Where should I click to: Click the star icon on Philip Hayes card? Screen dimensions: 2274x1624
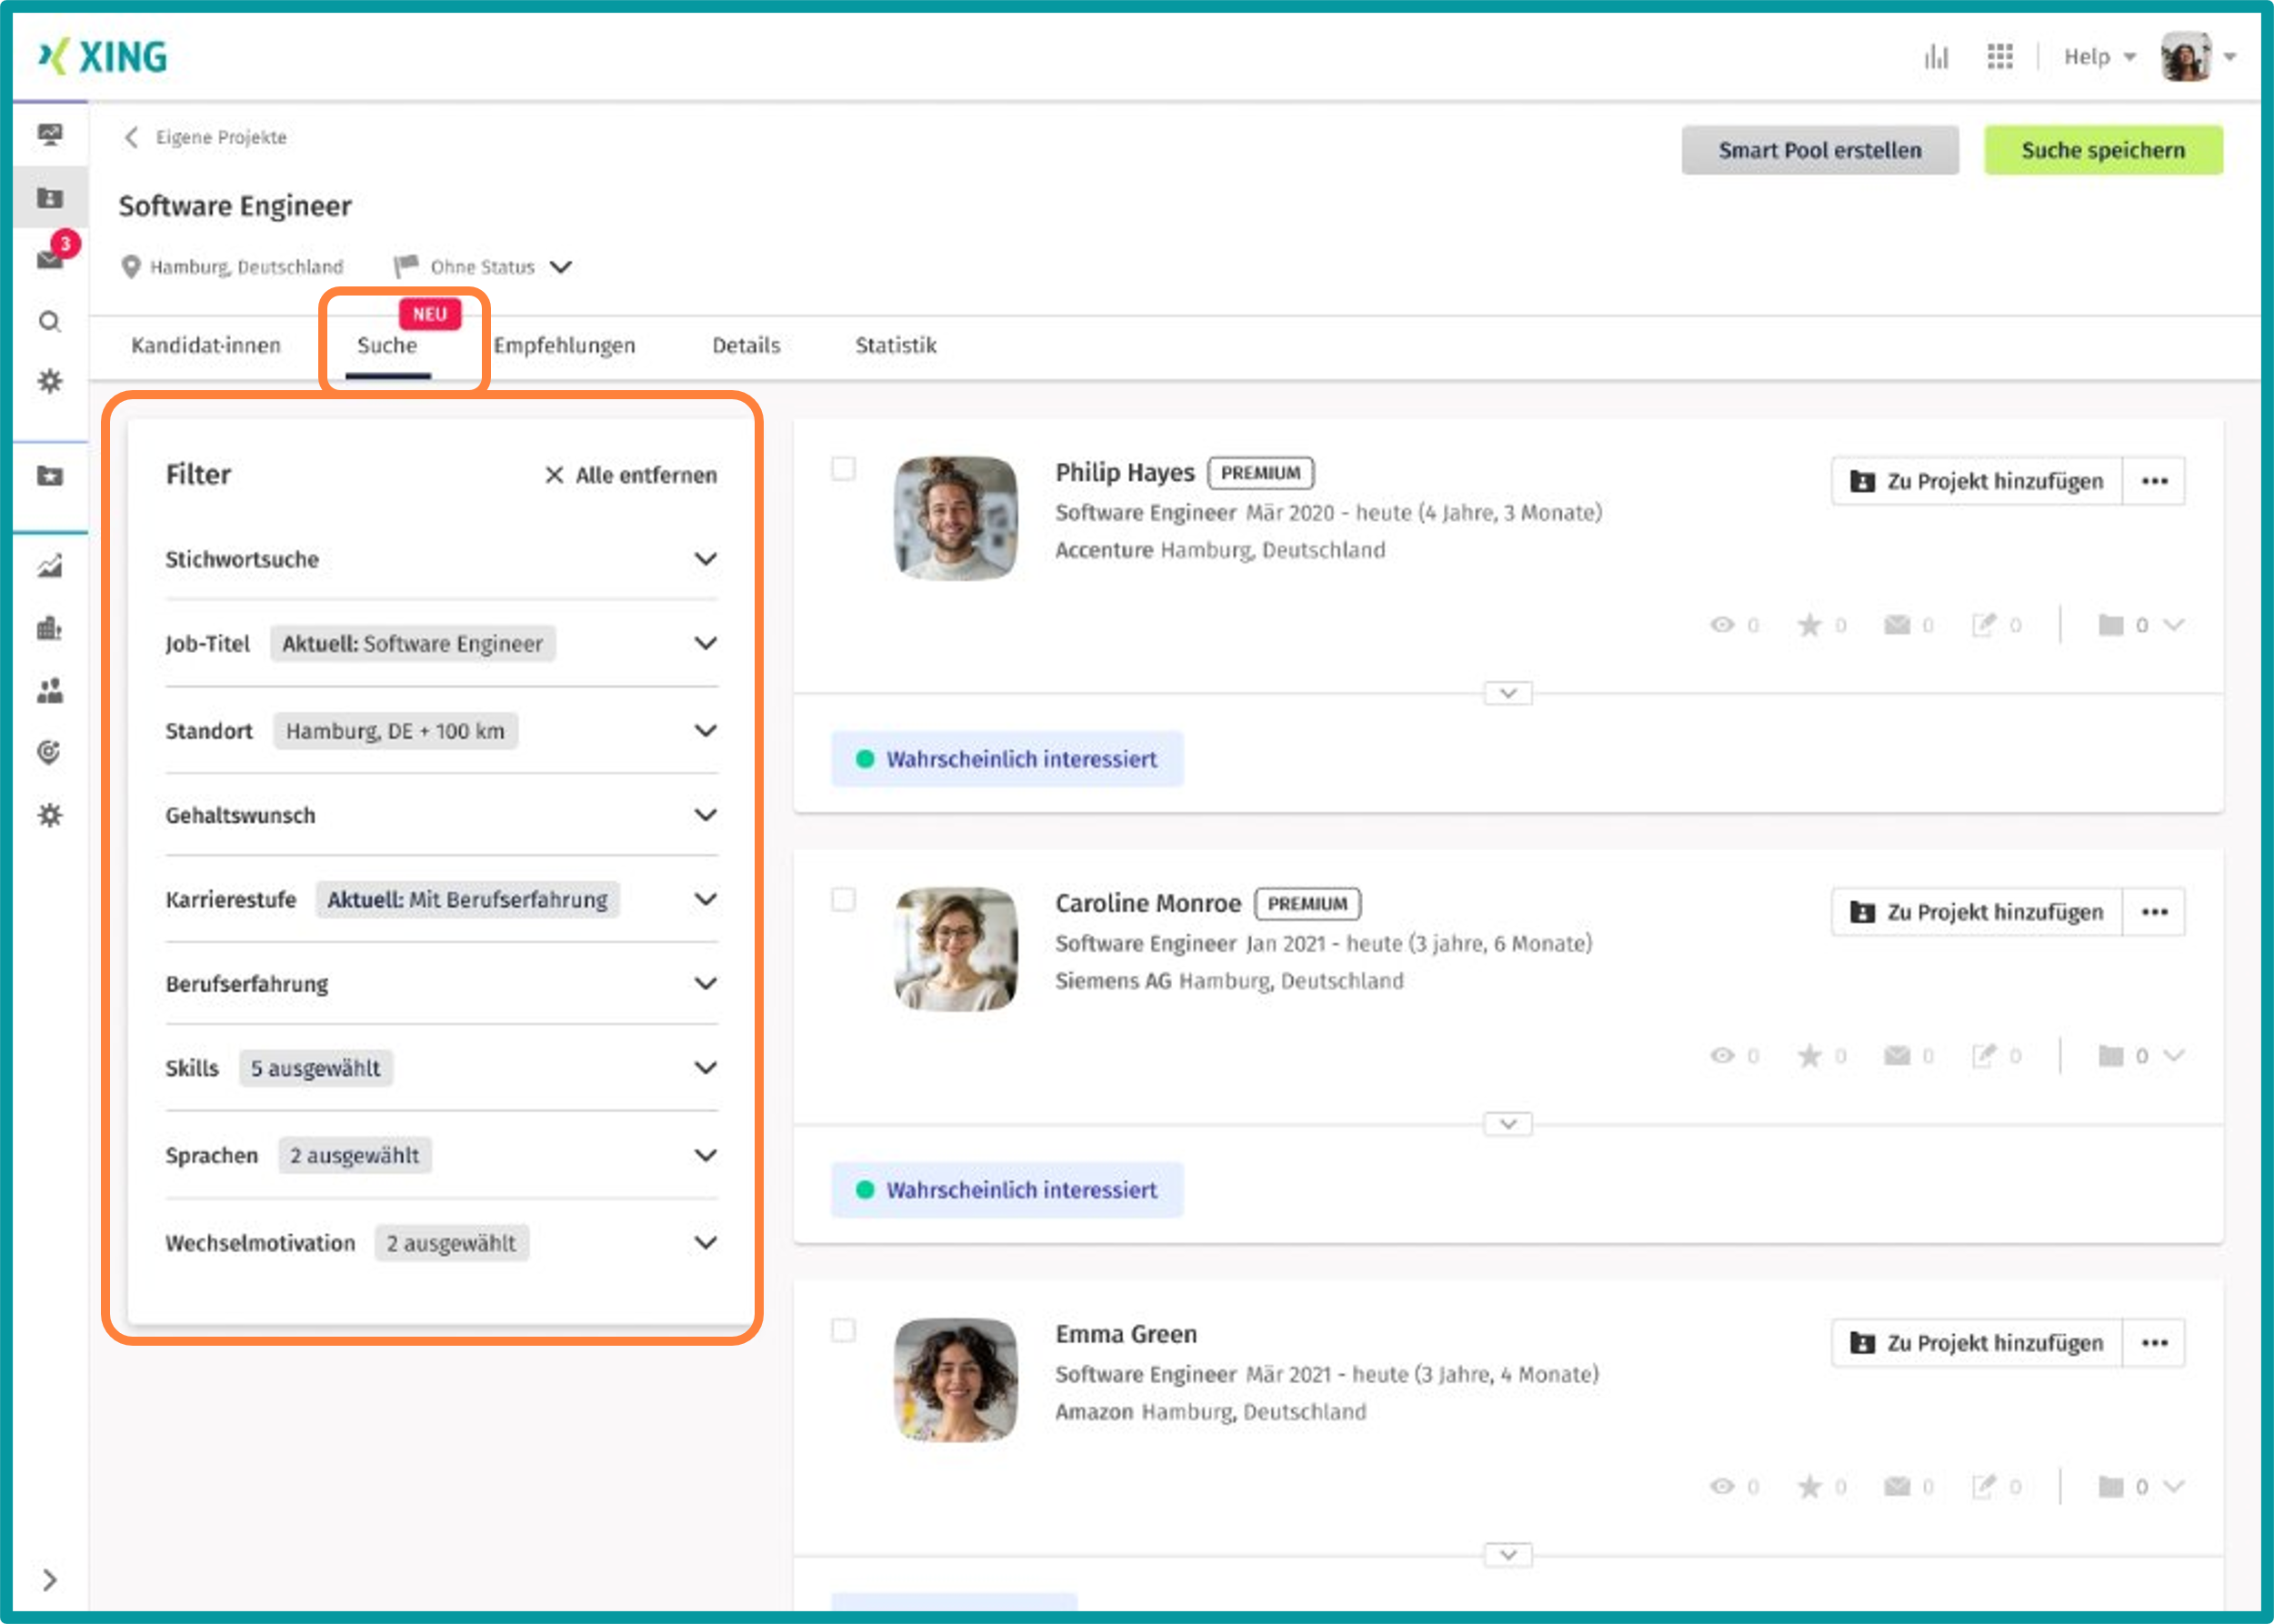[1809, 625]
